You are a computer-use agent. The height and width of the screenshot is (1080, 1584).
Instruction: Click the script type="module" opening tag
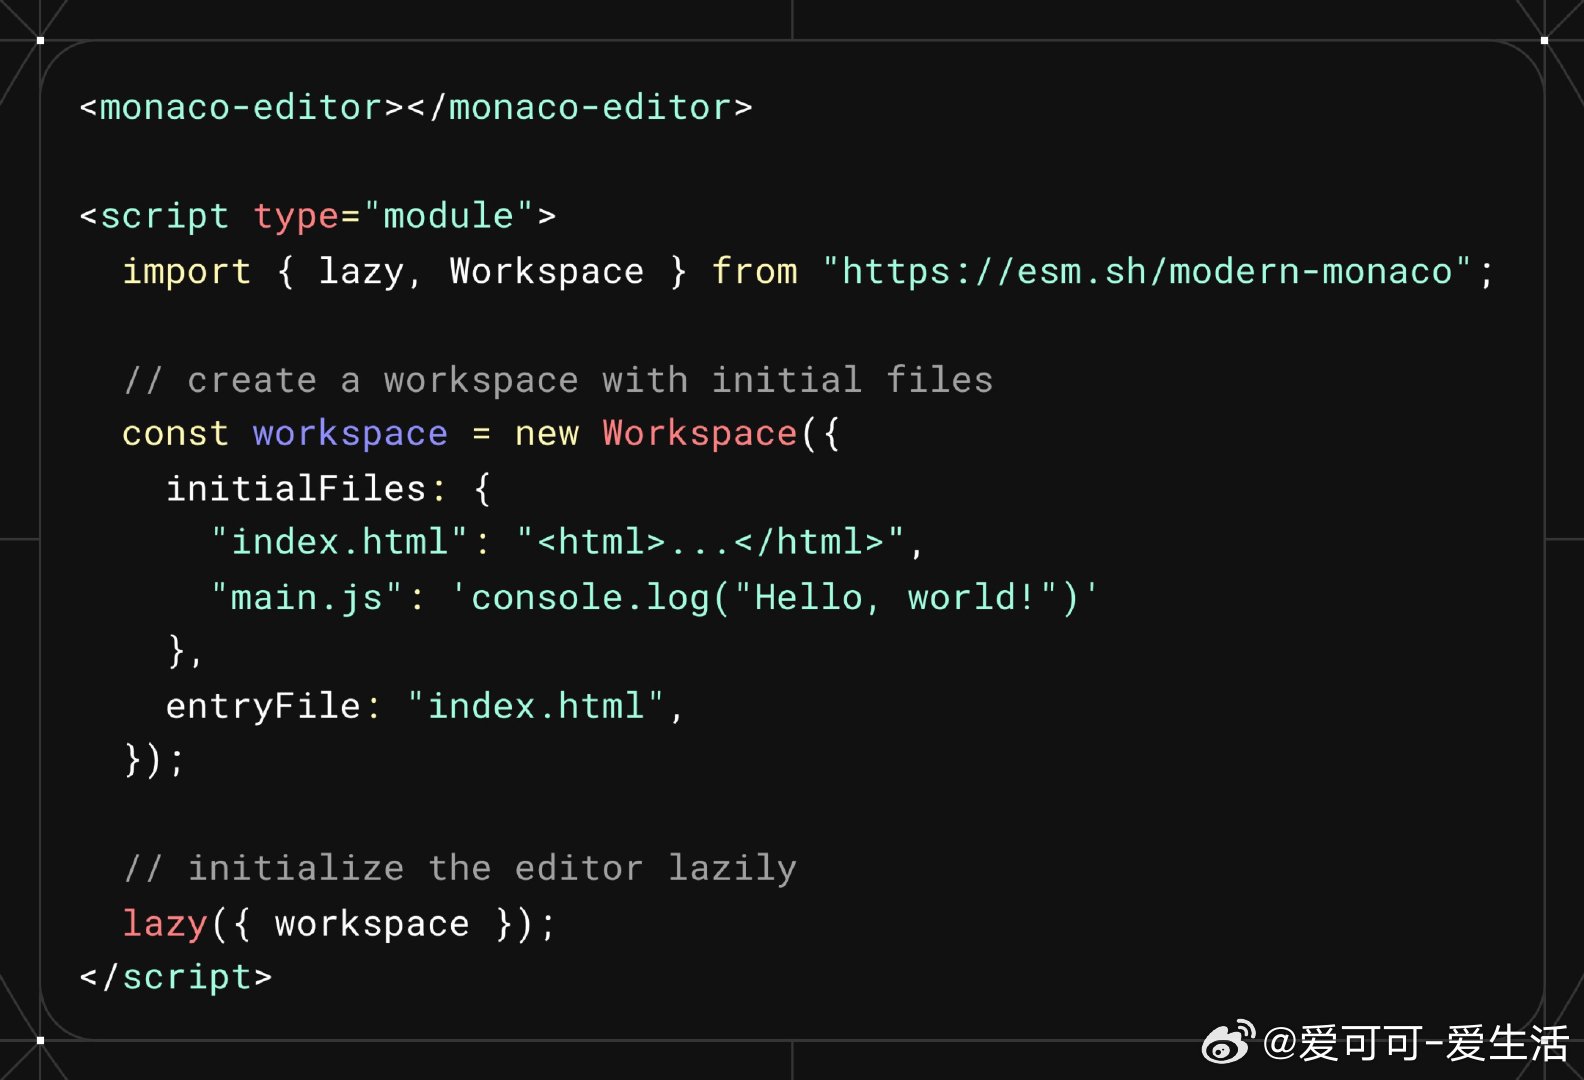pyautogui.click(x=318, y=216)
